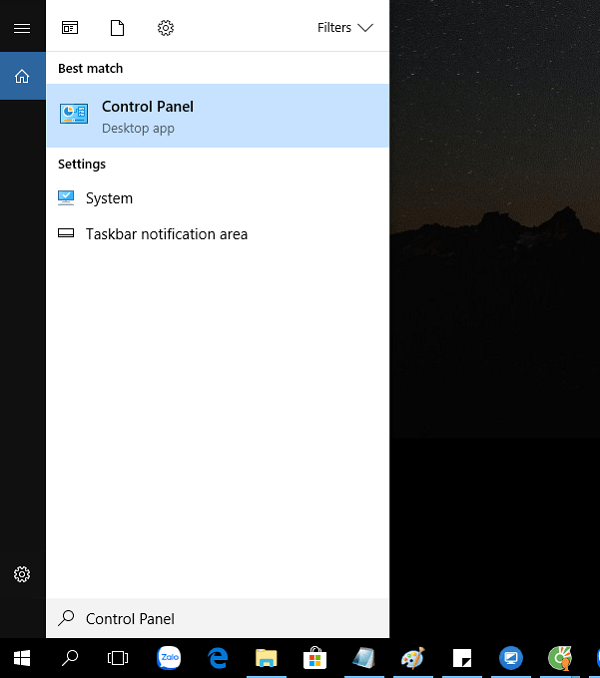Select the Documents filter icon
The width and height of the screenshot is (600, 678).
[x=117, y=28]
